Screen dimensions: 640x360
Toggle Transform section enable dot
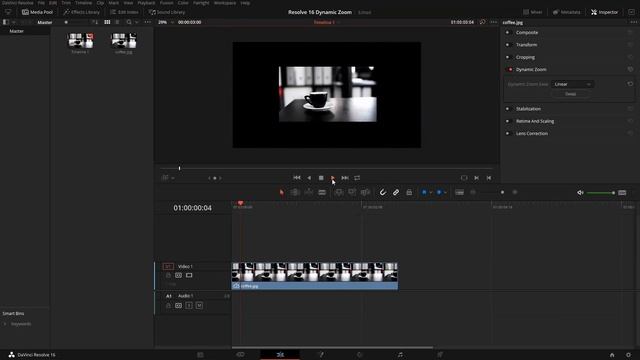pos(507,44)
